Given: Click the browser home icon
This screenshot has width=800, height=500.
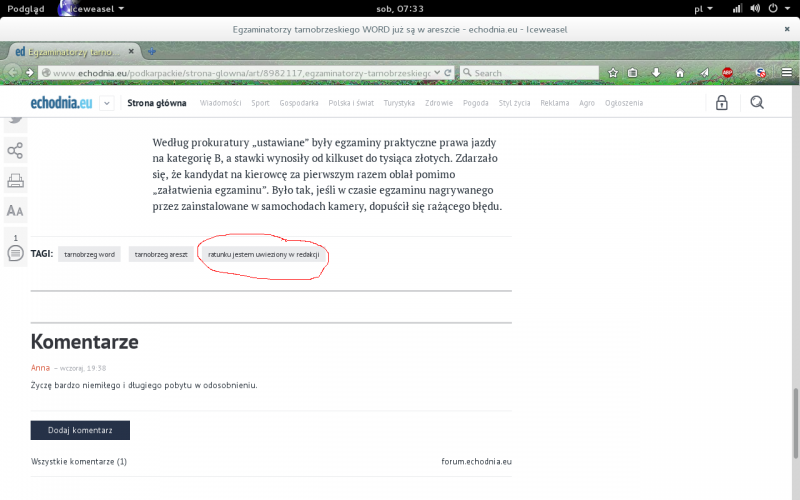Looking at the screenshot, I should click(680, 73).
